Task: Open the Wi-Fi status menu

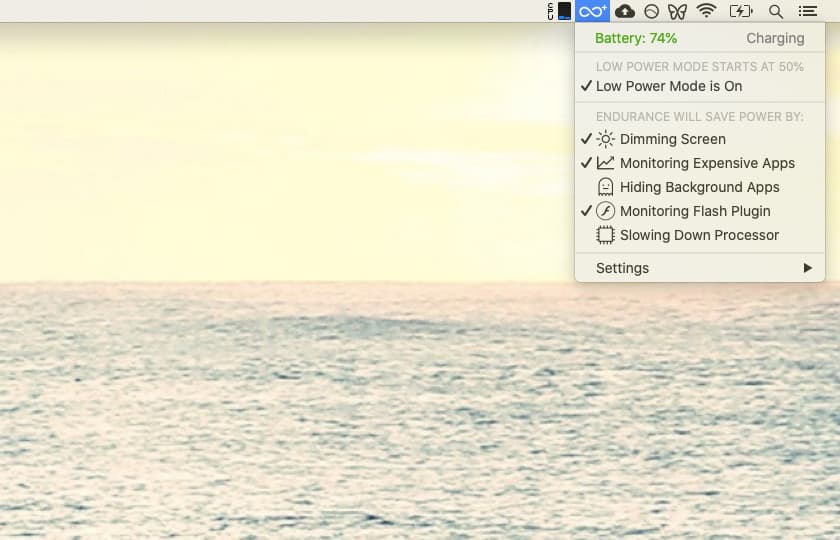Action: 707,11
